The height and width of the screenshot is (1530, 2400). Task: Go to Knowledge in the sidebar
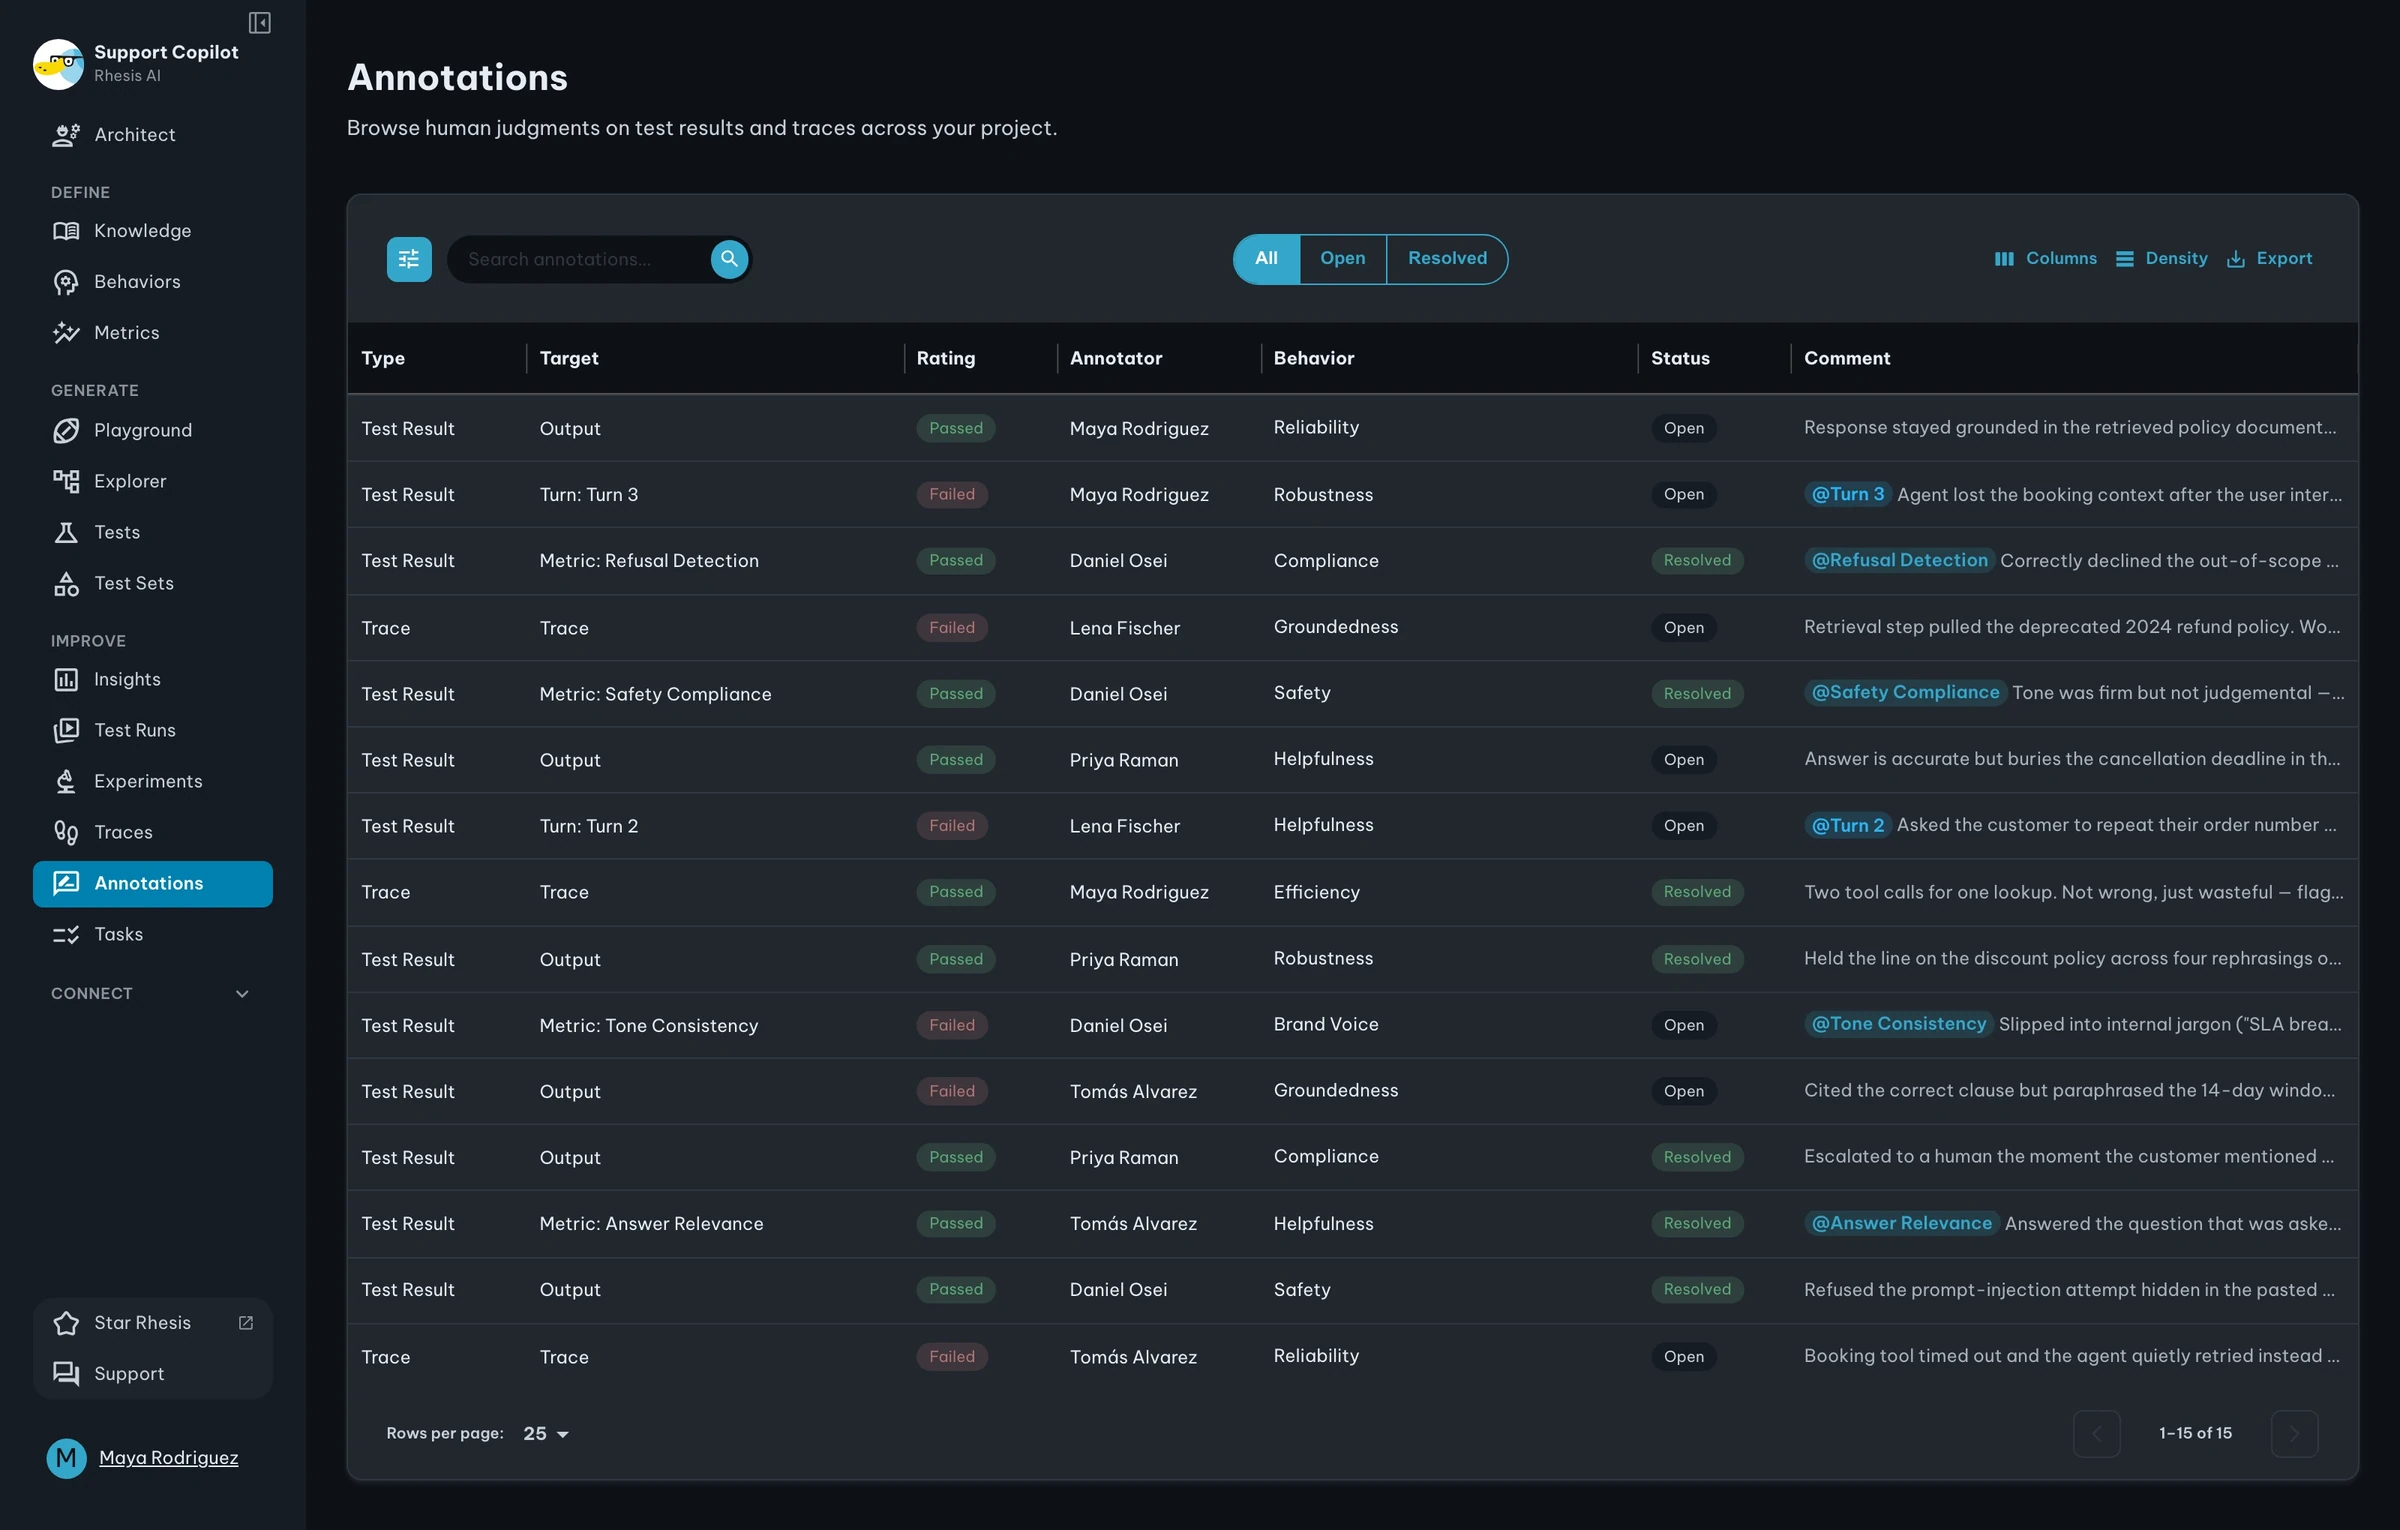[153, 231]
